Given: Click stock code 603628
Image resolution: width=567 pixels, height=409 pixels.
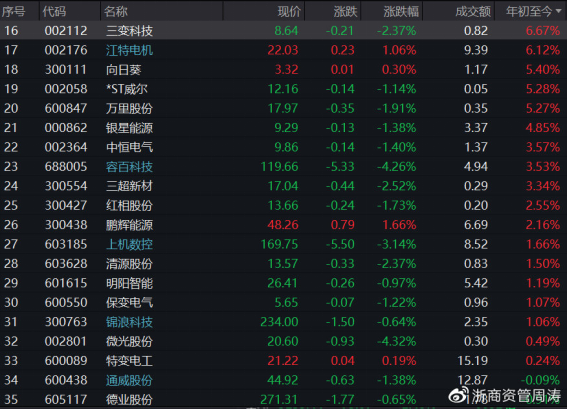Looking at the screenshot, I should (66, 264).
